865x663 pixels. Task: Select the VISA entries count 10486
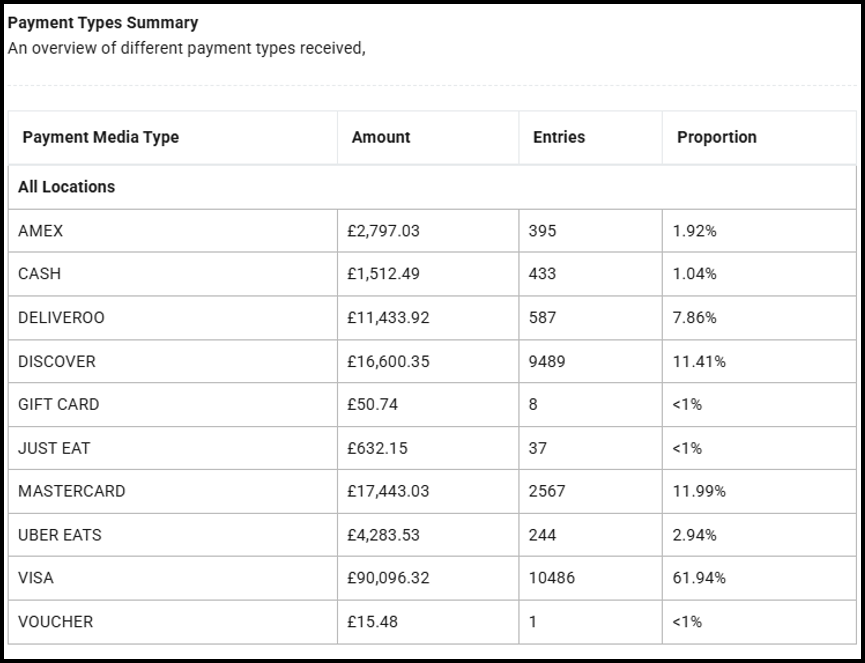[x=552, y=578]
